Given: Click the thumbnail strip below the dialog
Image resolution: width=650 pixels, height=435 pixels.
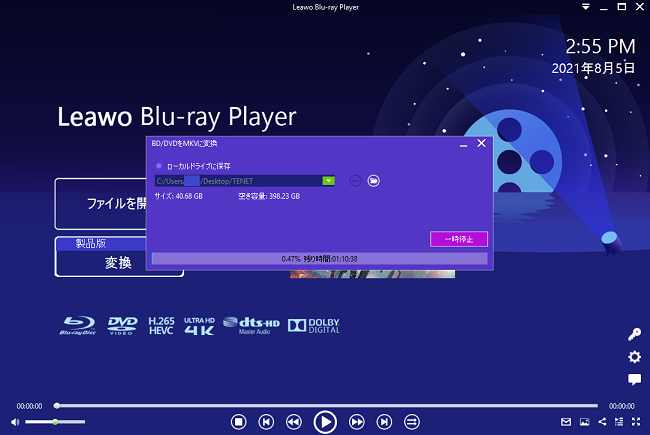Looking at the screenshot, I should (372, 274).
